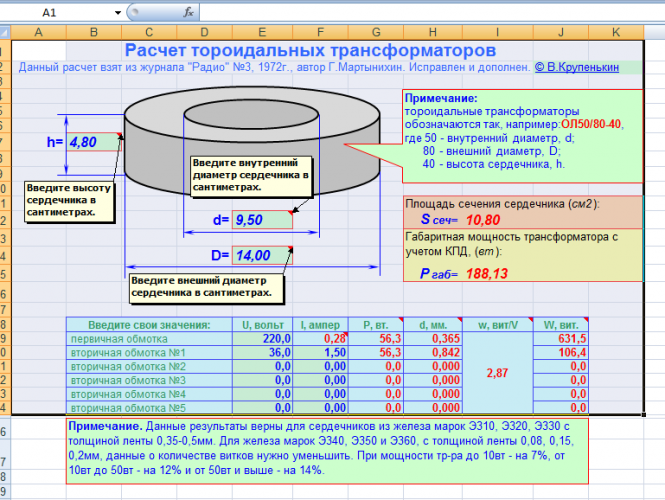Click the D= outer diameter 14,00 cell

tap(262, 255)
